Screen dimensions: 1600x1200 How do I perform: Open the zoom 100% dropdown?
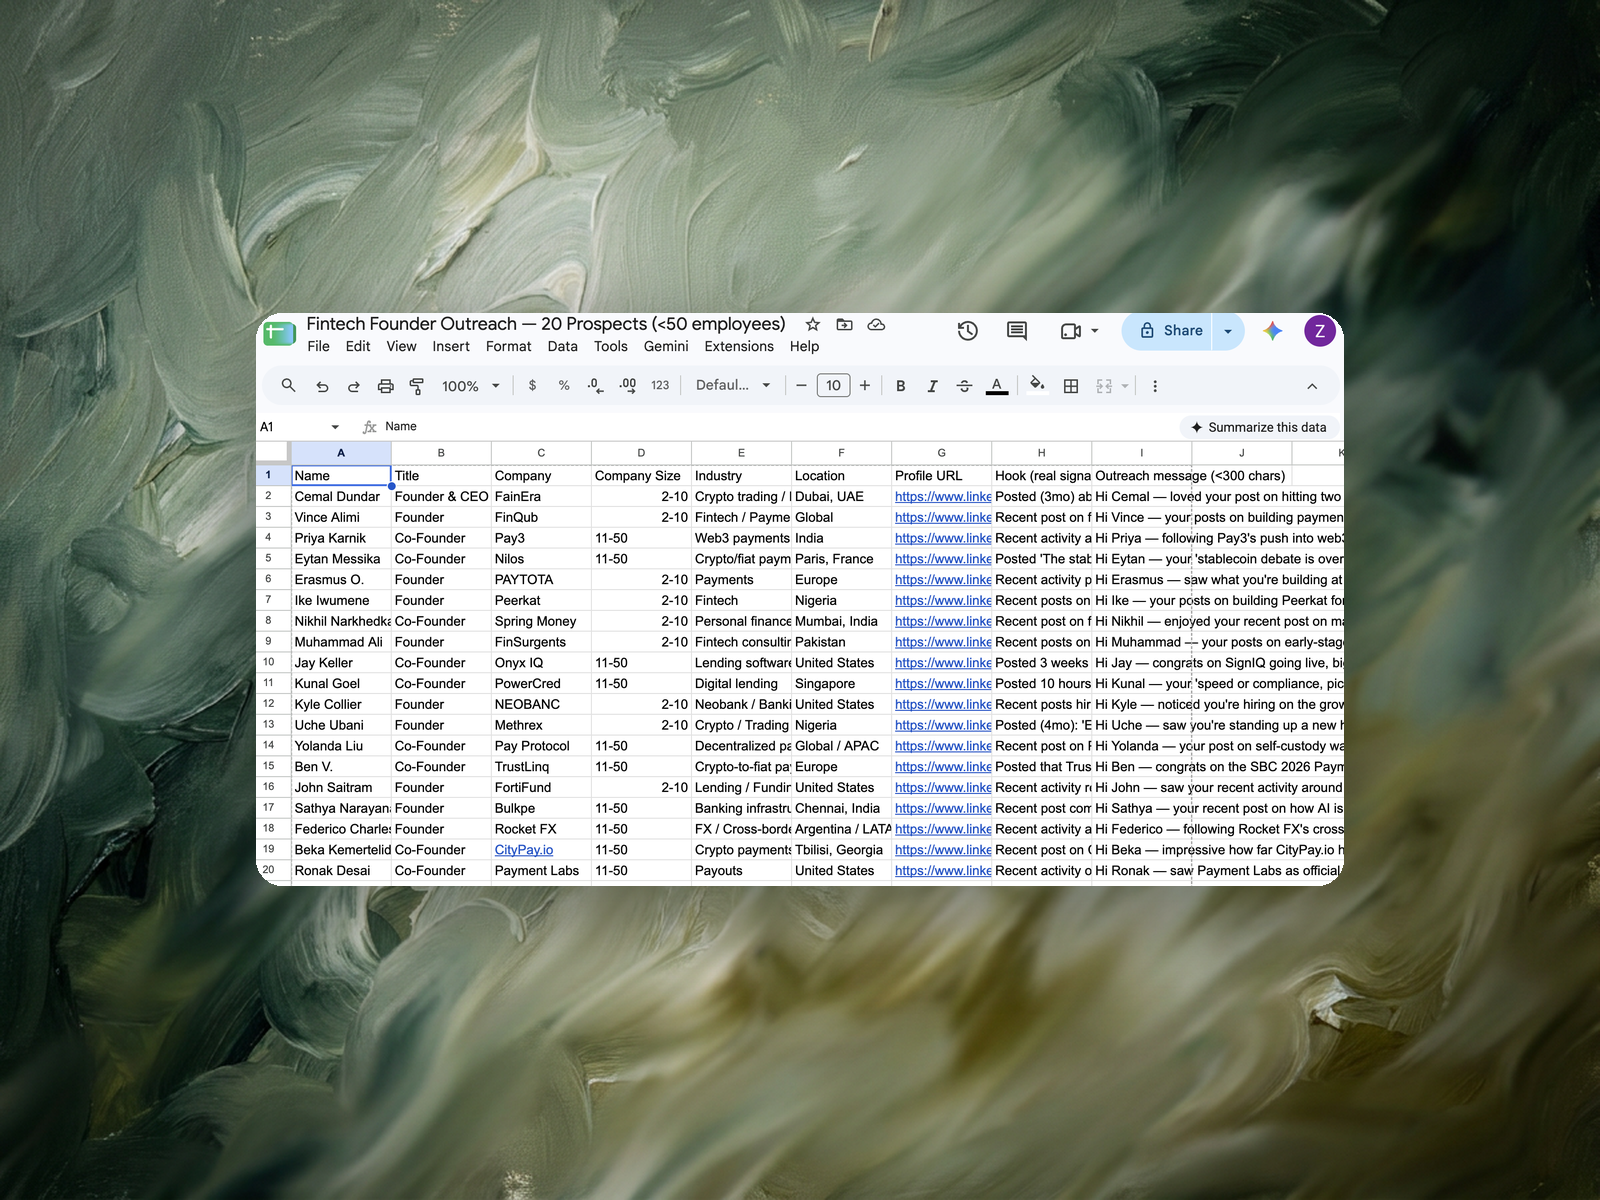point(471,386)
